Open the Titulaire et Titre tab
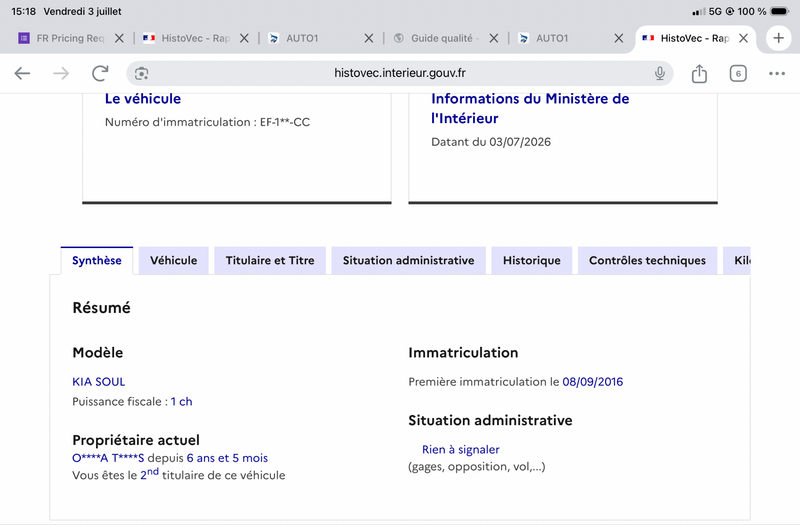 (x=270, y=261)
